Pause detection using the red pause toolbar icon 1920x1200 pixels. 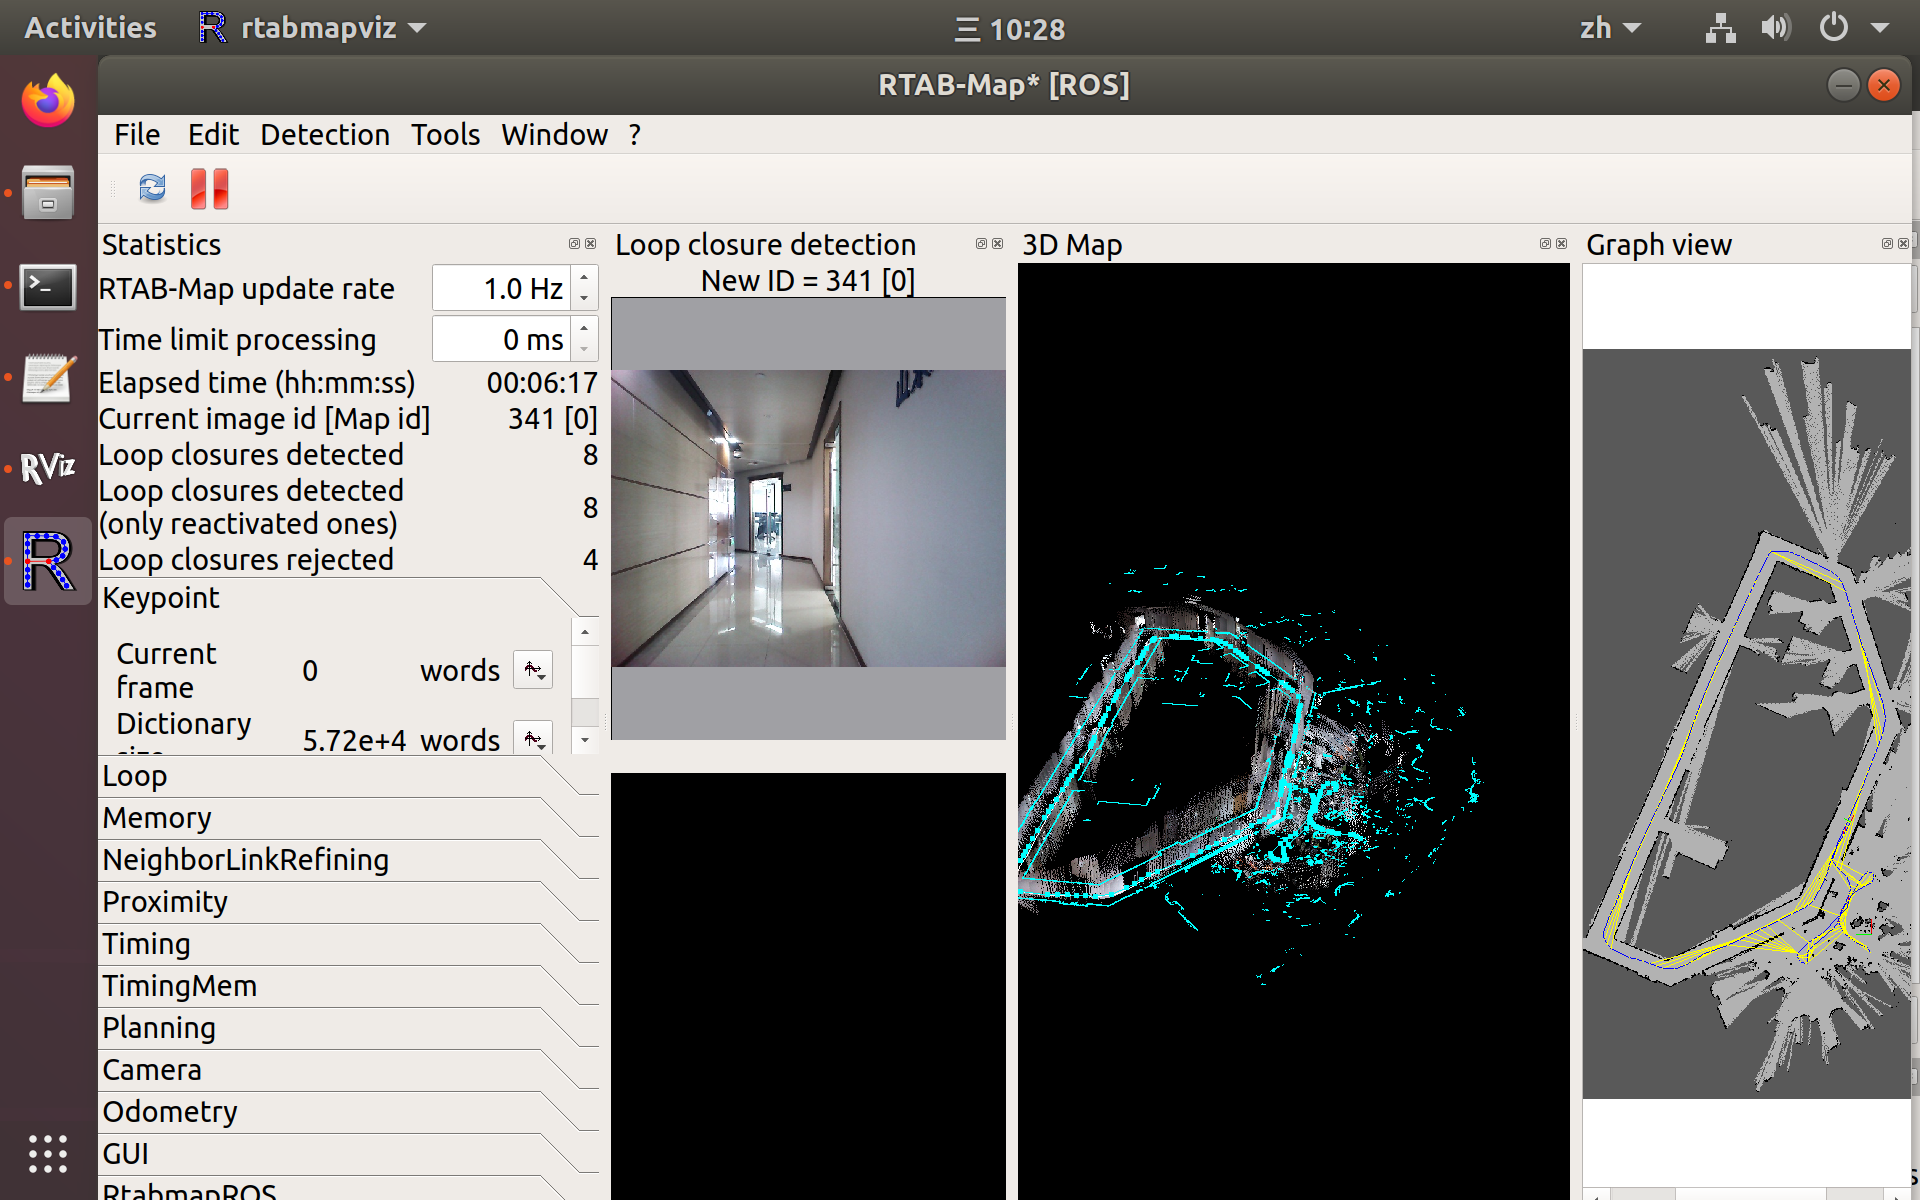(208, 188)
